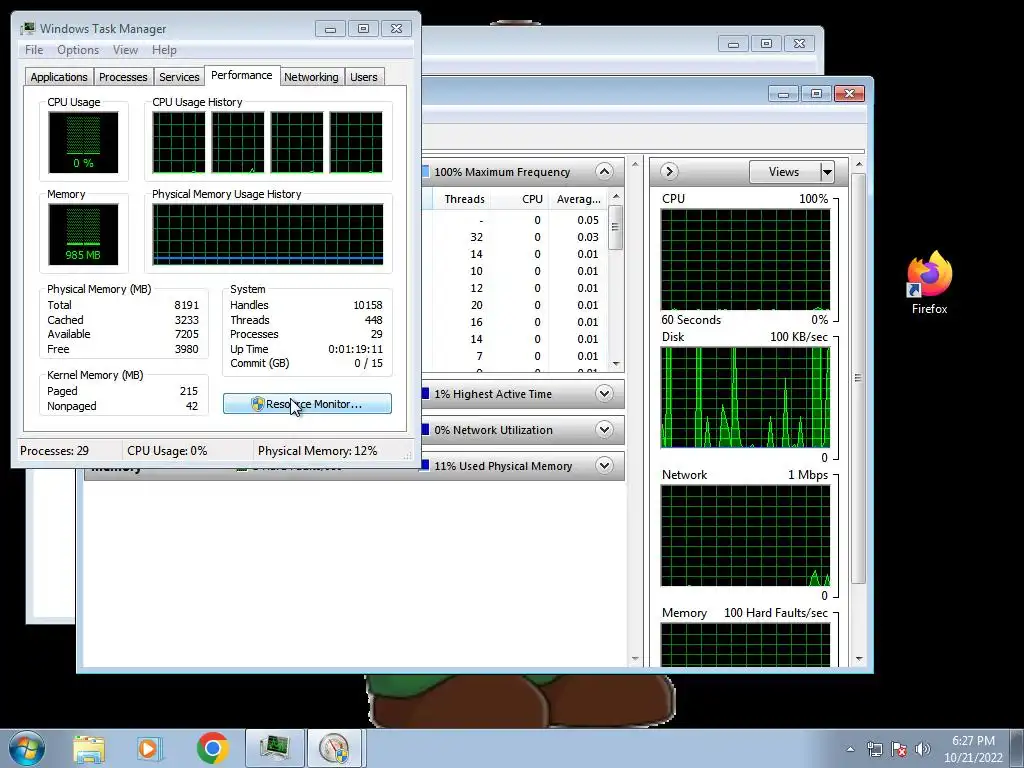The height and width of the screenshot is (768, 1024).
Task: Open the Options menu in Task Manager
Action: [x=78, y=50]
